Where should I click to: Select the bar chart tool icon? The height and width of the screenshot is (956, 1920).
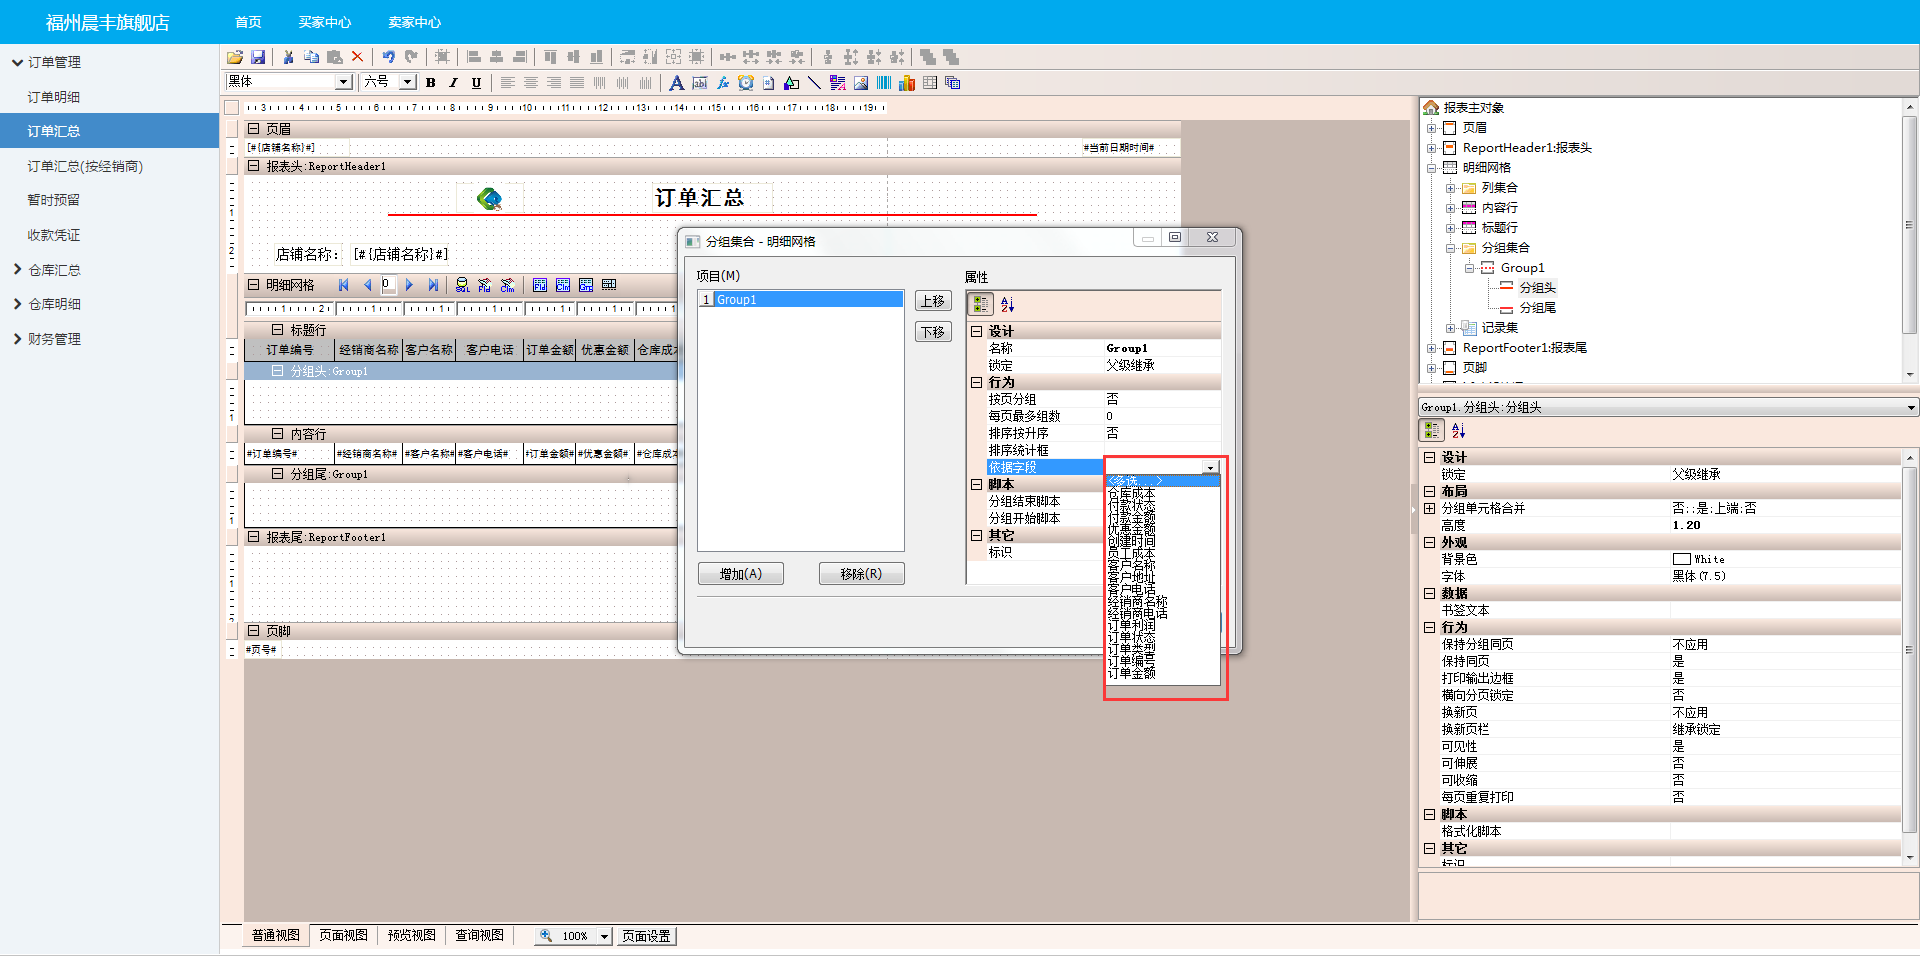[x=907, y=83]
